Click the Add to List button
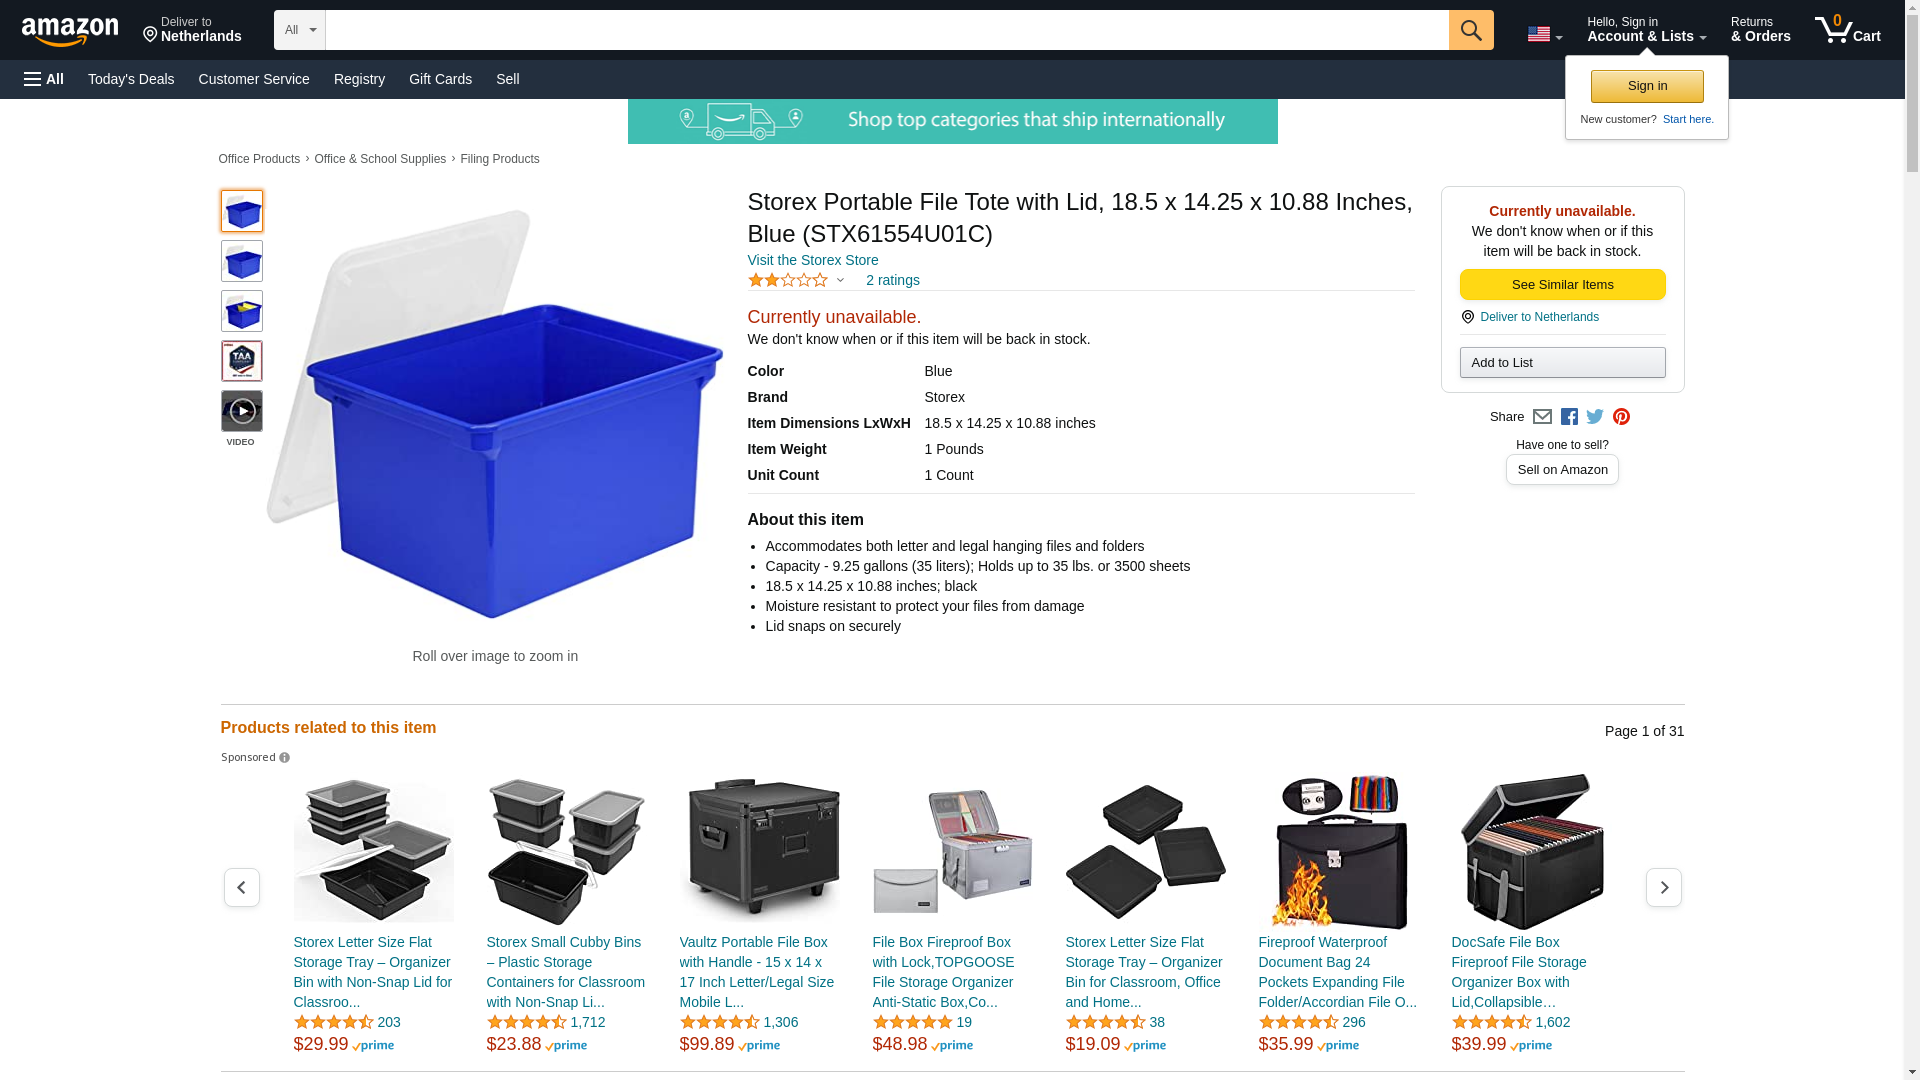Viewport: 1920px width, 1080px height. (x=1562, y=362)
